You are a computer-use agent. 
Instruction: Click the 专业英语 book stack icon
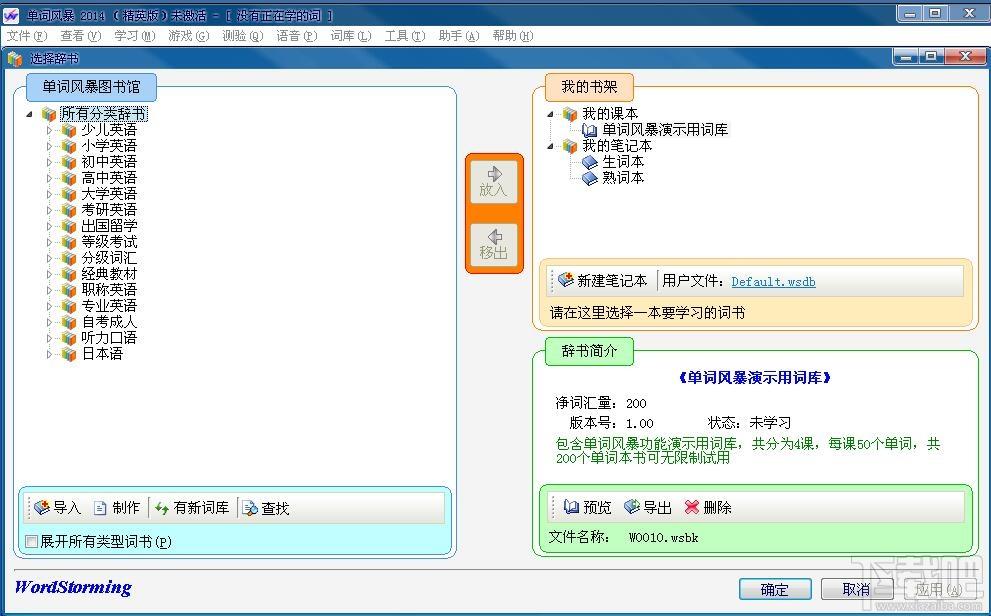(x=69, y=306)
